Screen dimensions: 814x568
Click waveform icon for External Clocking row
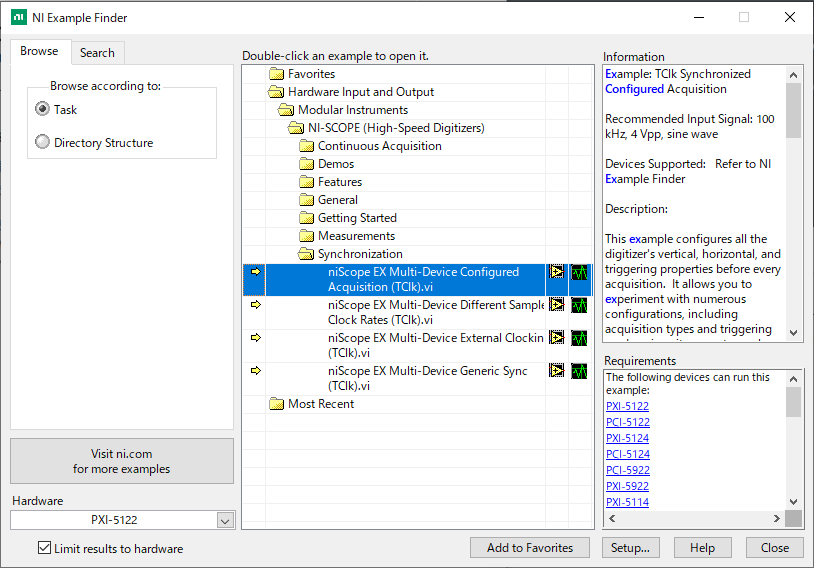click(579, 339)
